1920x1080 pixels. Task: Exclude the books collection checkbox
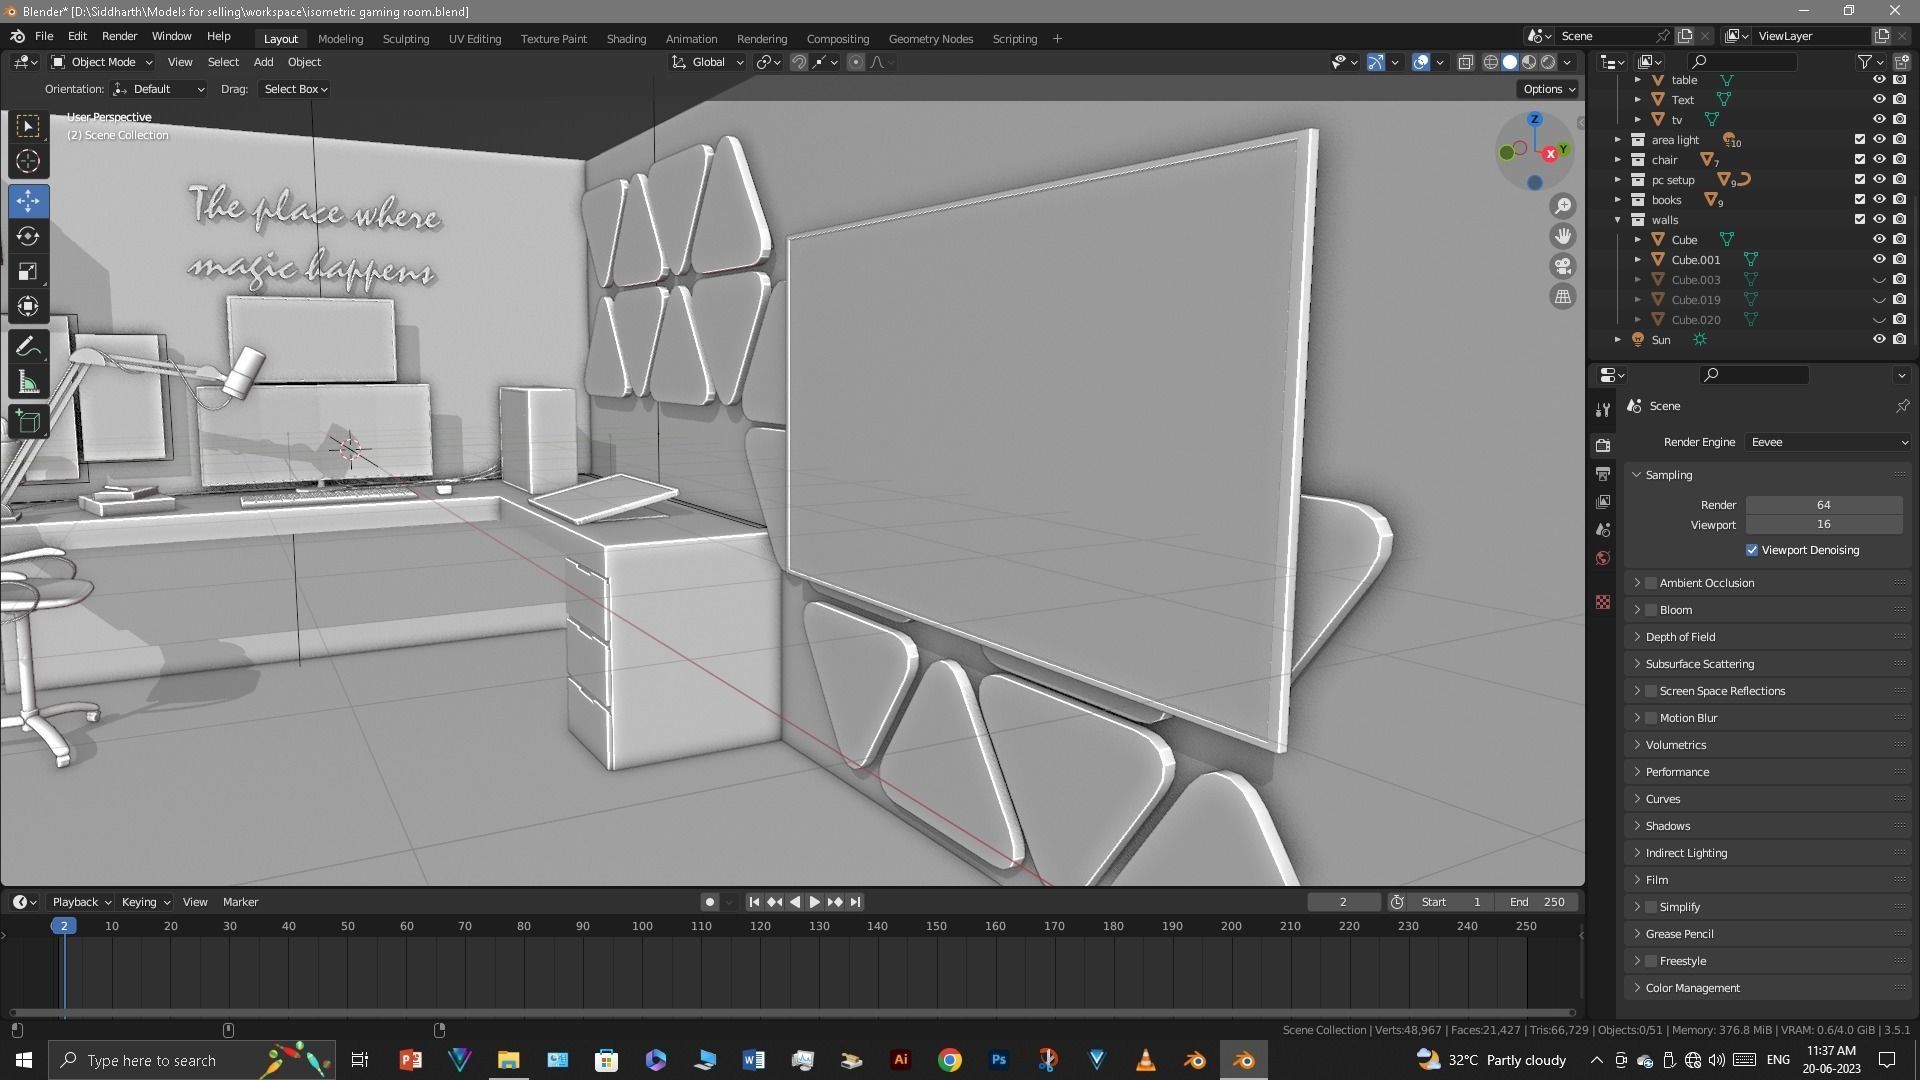tap(1860, 200)
